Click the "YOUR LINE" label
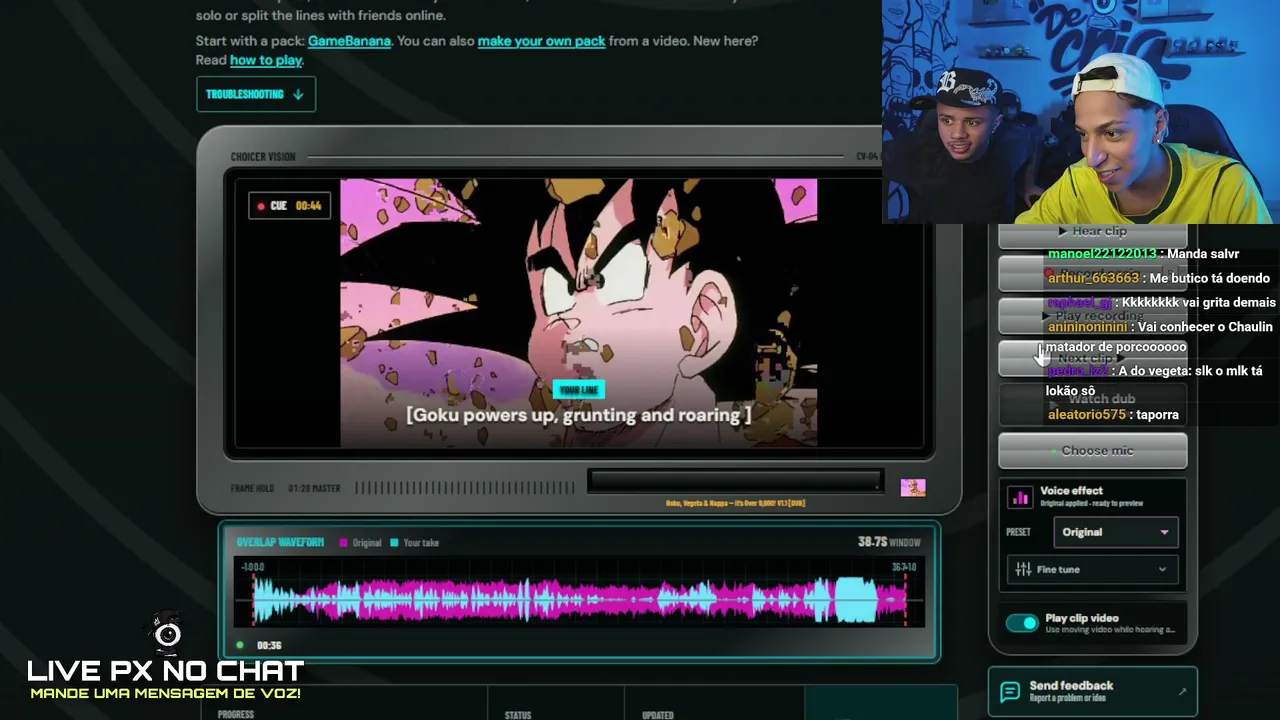 click(579, 390)
